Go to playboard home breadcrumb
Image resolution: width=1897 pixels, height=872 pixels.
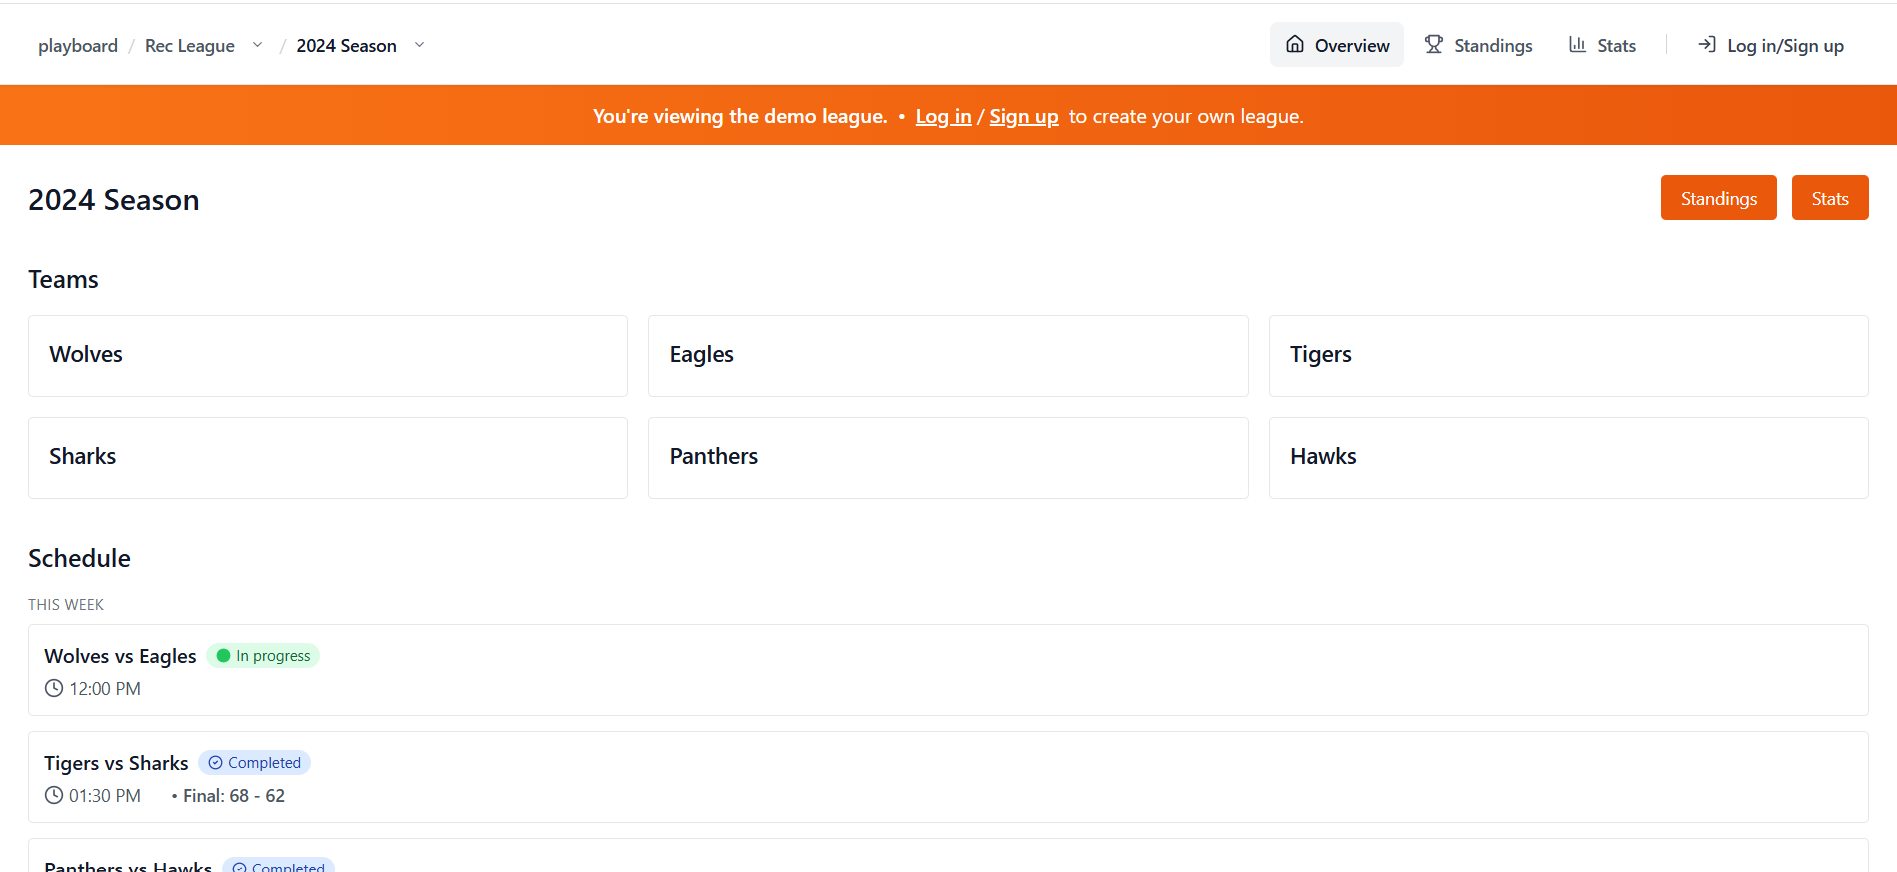tap(78, 46)
